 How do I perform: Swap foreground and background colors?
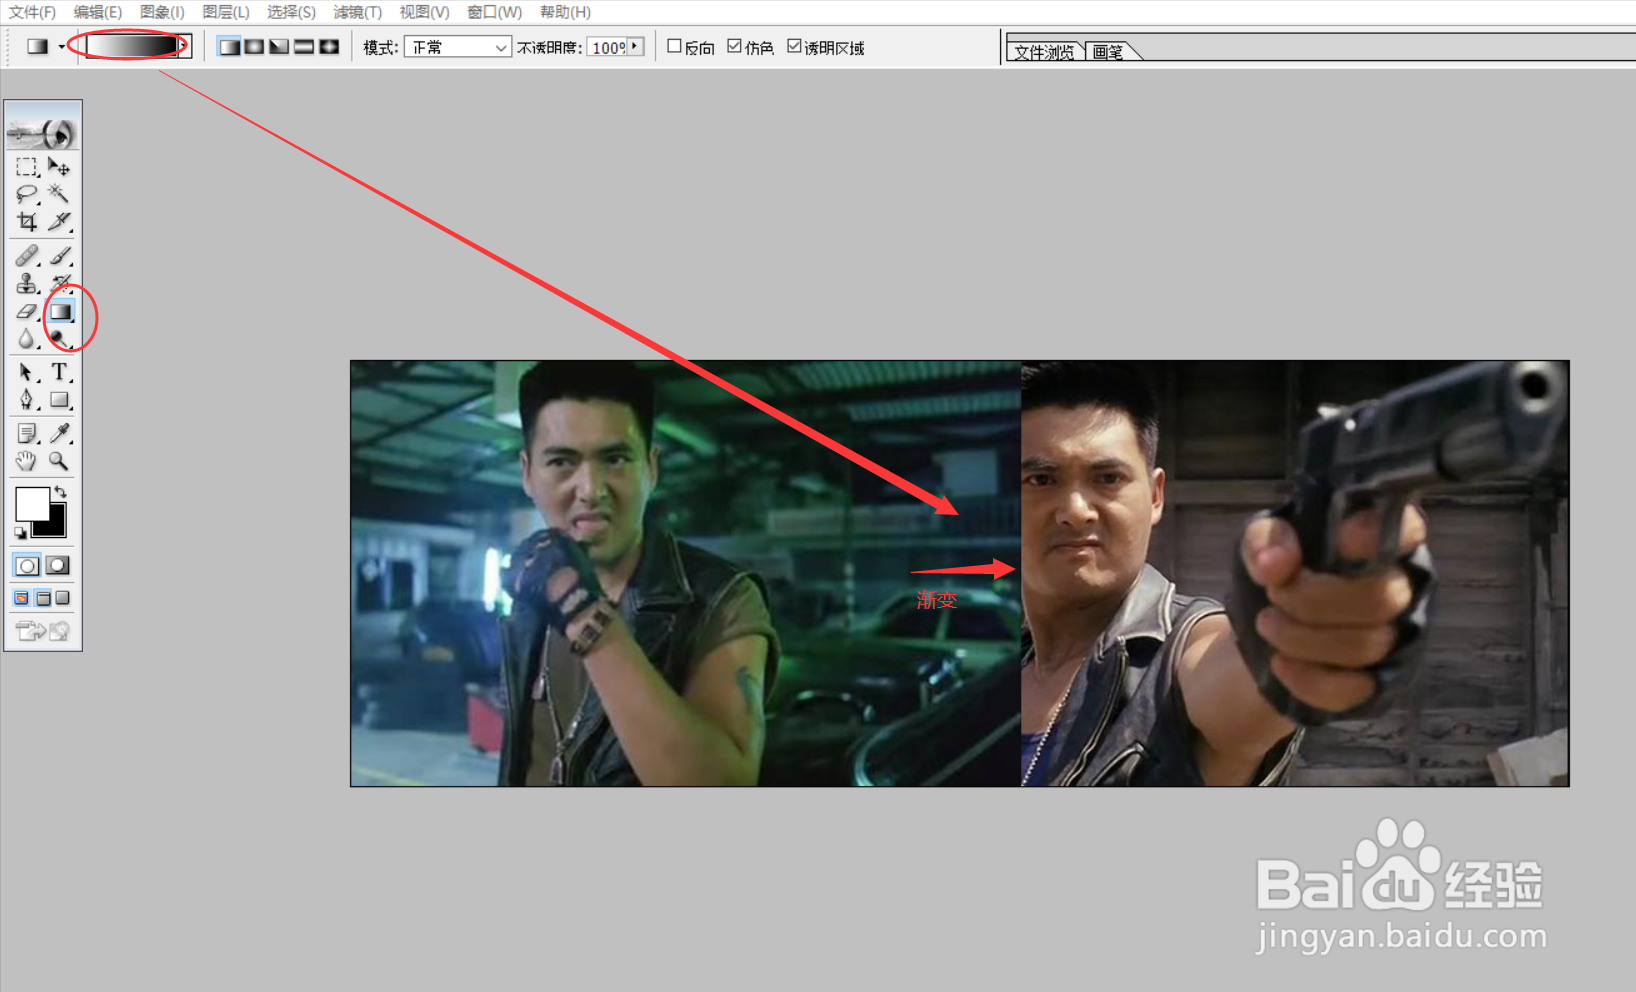point(61,491)
